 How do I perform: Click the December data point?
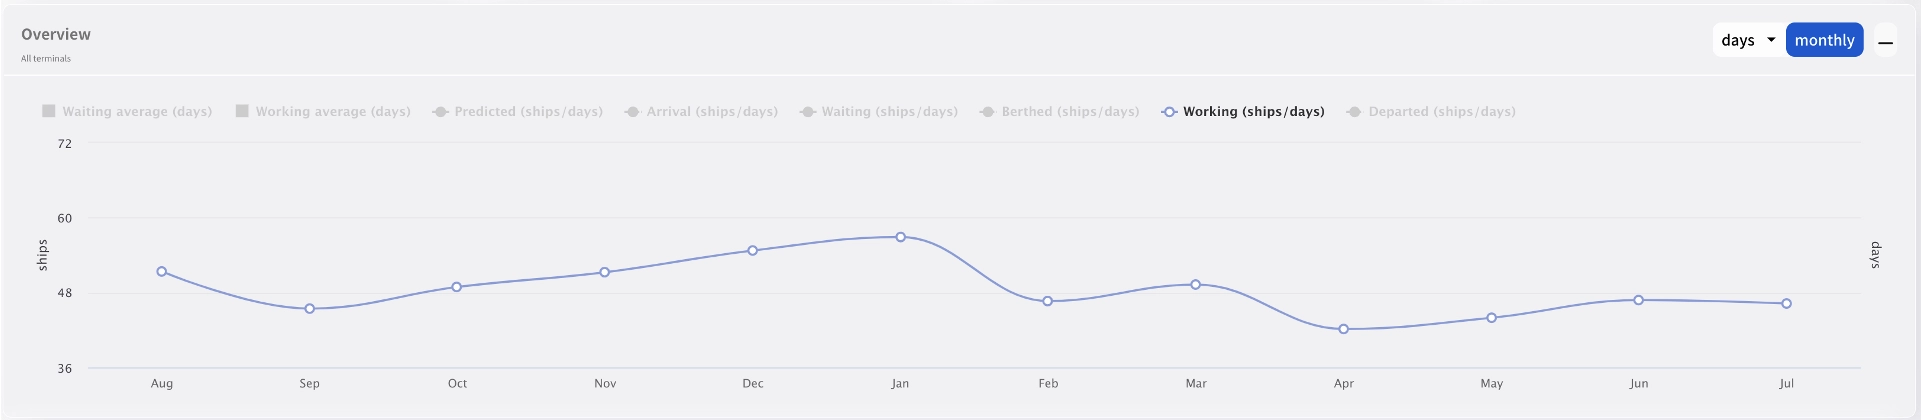pyautogui.click(x=753, y=251)
